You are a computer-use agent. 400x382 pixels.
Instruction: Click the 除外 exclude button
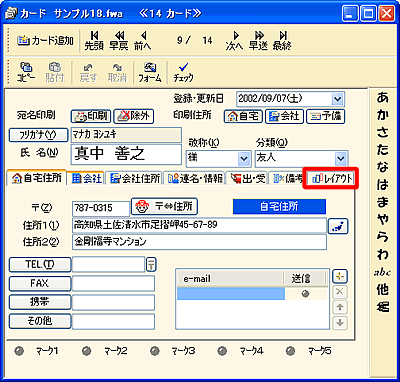point(134,116)
